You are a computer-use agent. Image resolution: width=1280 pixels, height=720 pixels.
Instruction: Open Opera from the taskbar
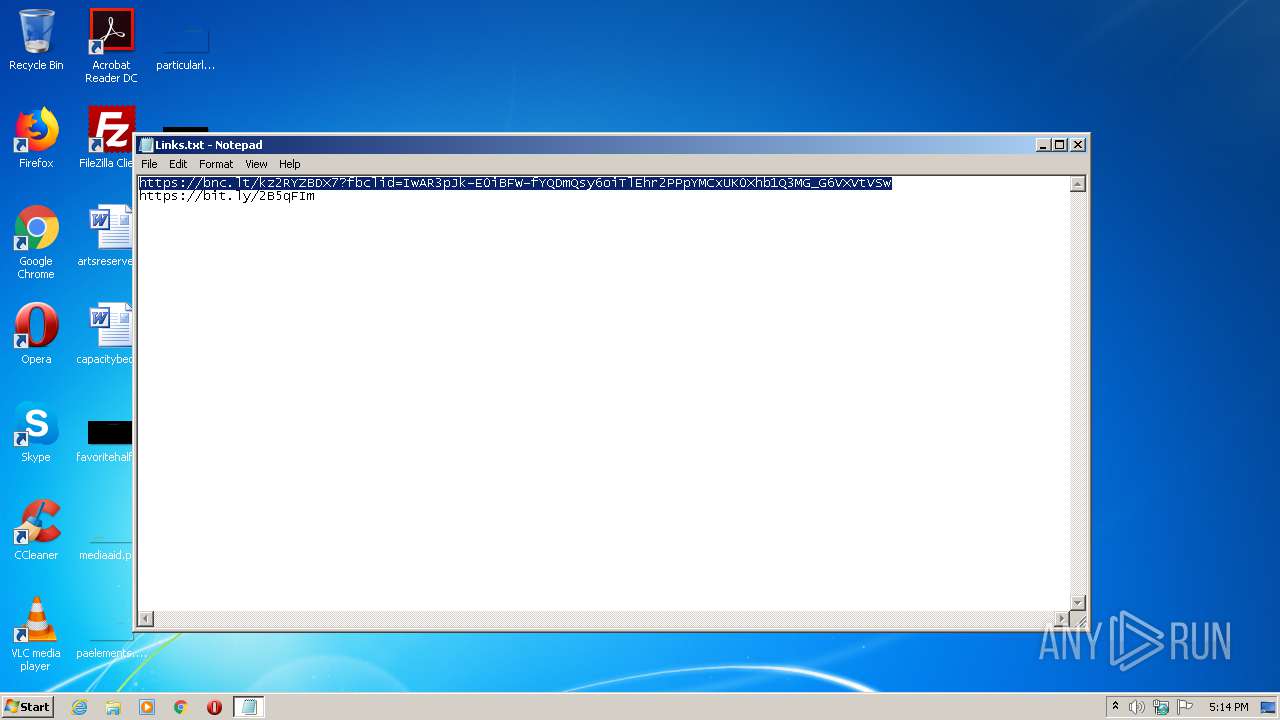pyautogui.click(x=214, y=707)
